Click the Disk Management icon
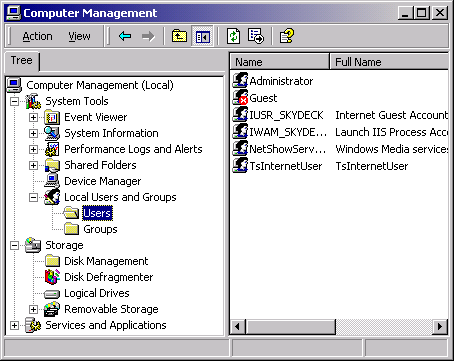454x361 pixels. (52, 261)
